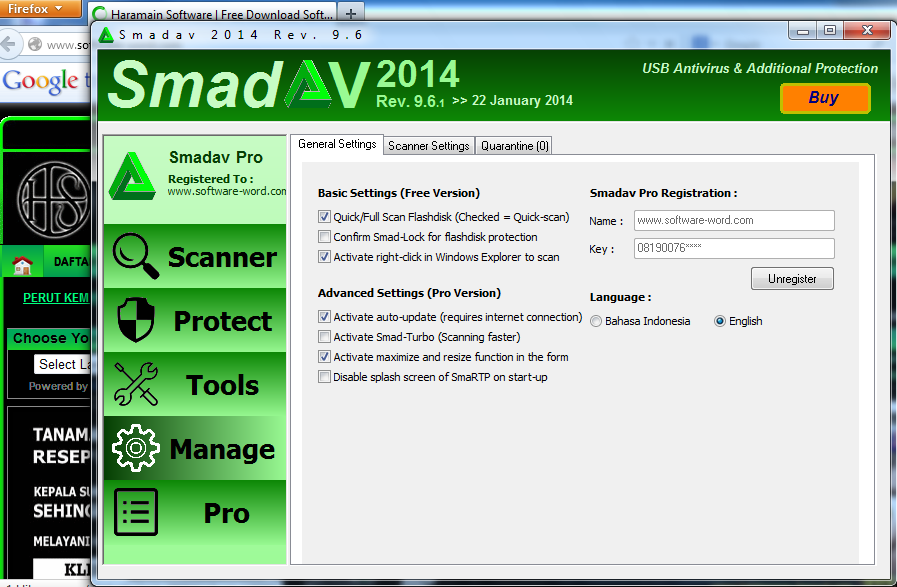Click 'MELAYANI' text on webpage

point(62,541)
